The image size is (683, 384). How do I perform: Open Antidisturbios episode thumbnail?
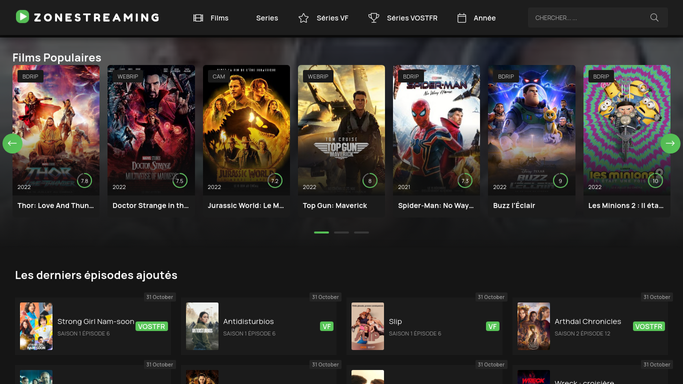click(x=202, y=326)
